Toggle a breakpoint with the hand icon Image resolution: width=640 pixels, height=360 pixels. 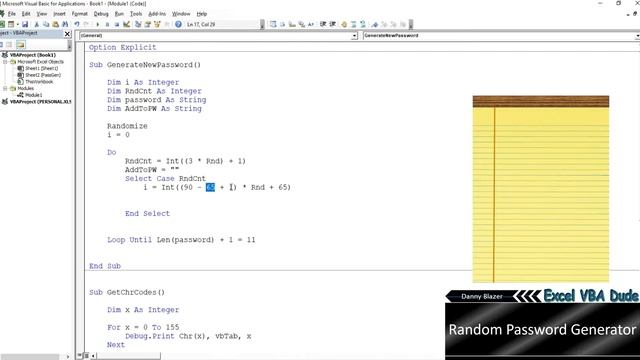[x=344, y=24]
